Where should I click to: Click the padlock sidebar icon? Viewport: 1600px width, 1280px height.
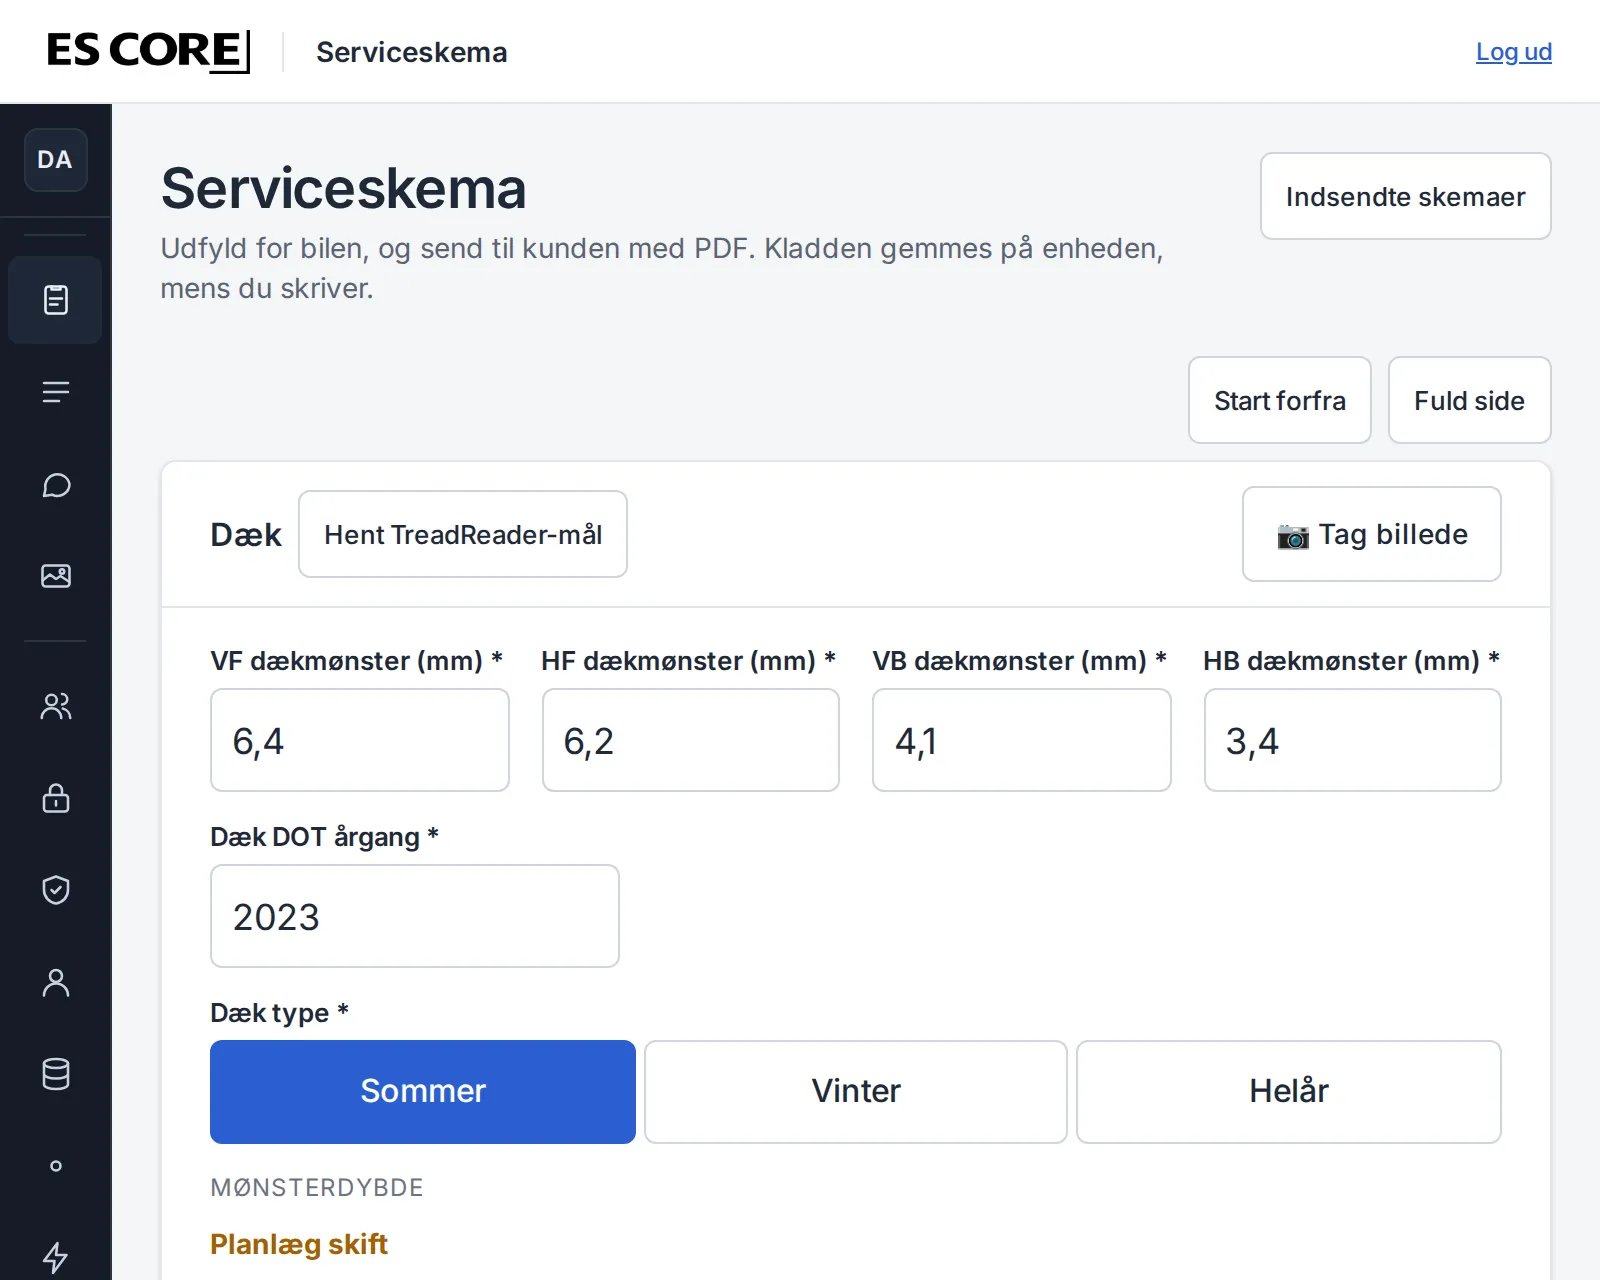tap(56, 798)
